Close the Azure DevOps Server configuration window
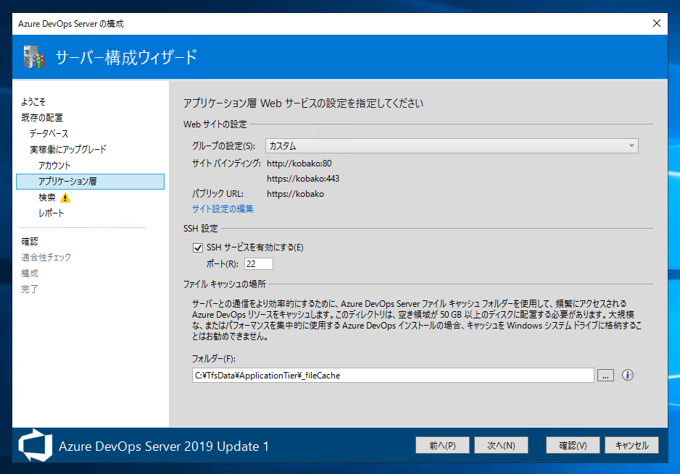The width and height of the screenshot is (680, 474). pyautogui.click(x=657, y=23)
